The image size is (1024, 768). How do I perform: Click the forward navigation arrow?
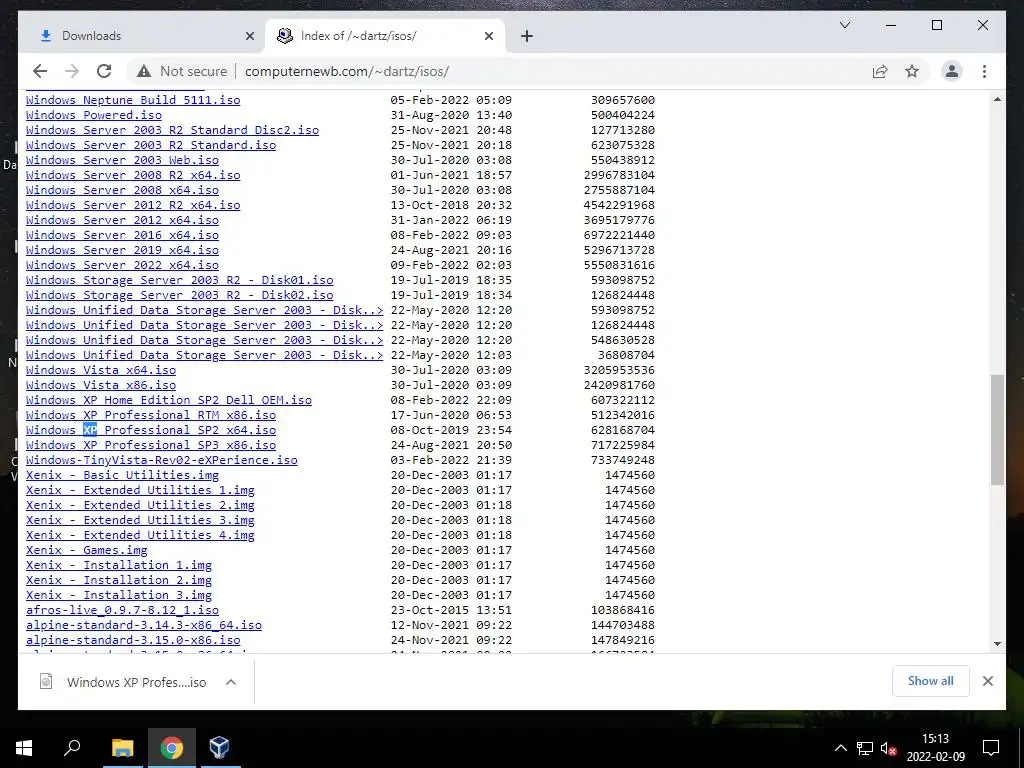point(72,71)
